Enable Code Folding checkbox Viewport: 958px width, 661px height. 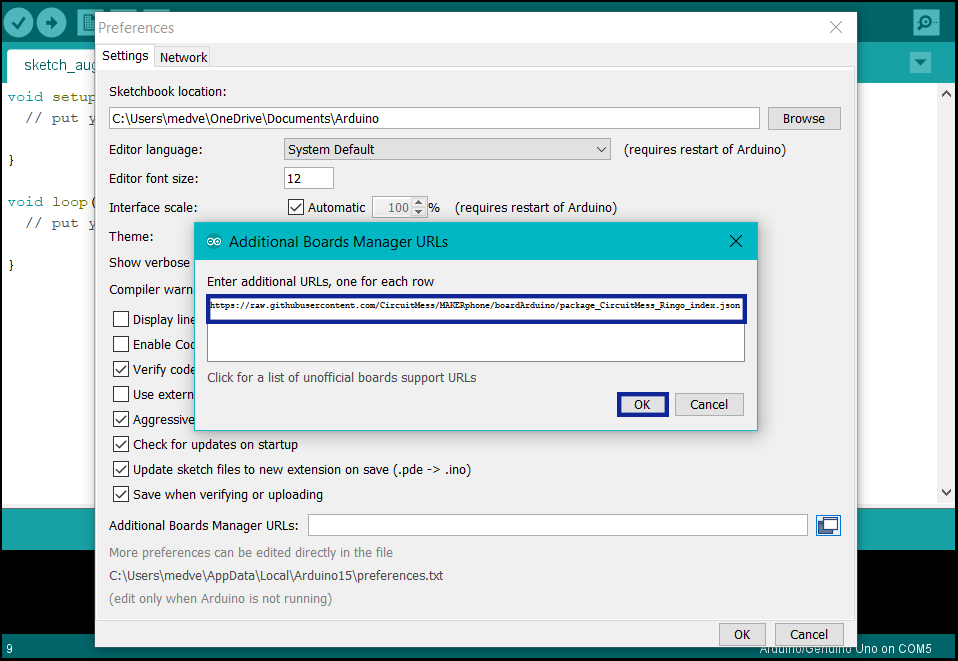pos(121,345)
